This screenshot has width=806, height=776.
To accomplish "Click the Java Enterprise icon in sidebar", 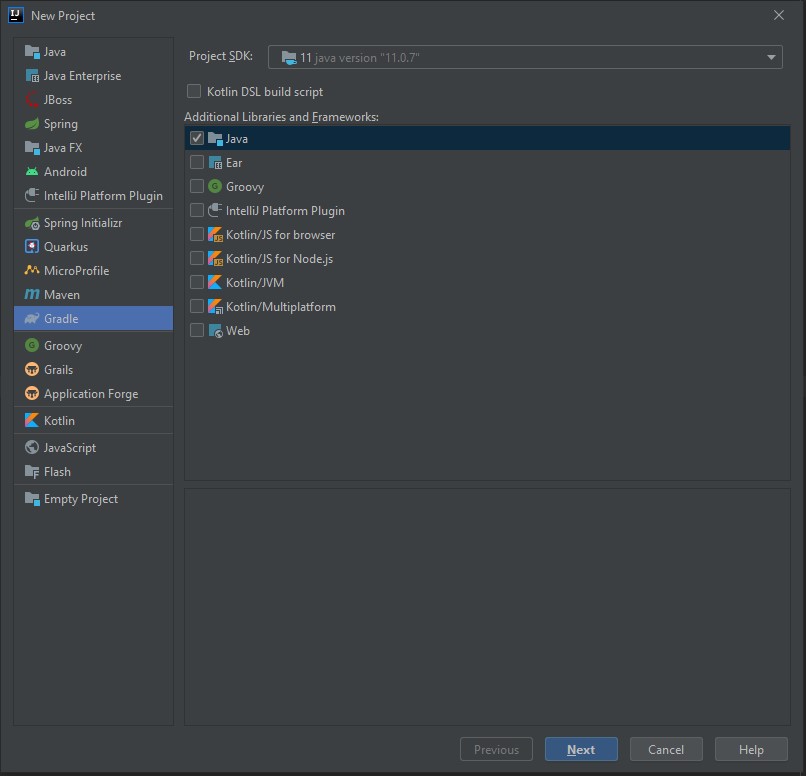I will 32,76.
